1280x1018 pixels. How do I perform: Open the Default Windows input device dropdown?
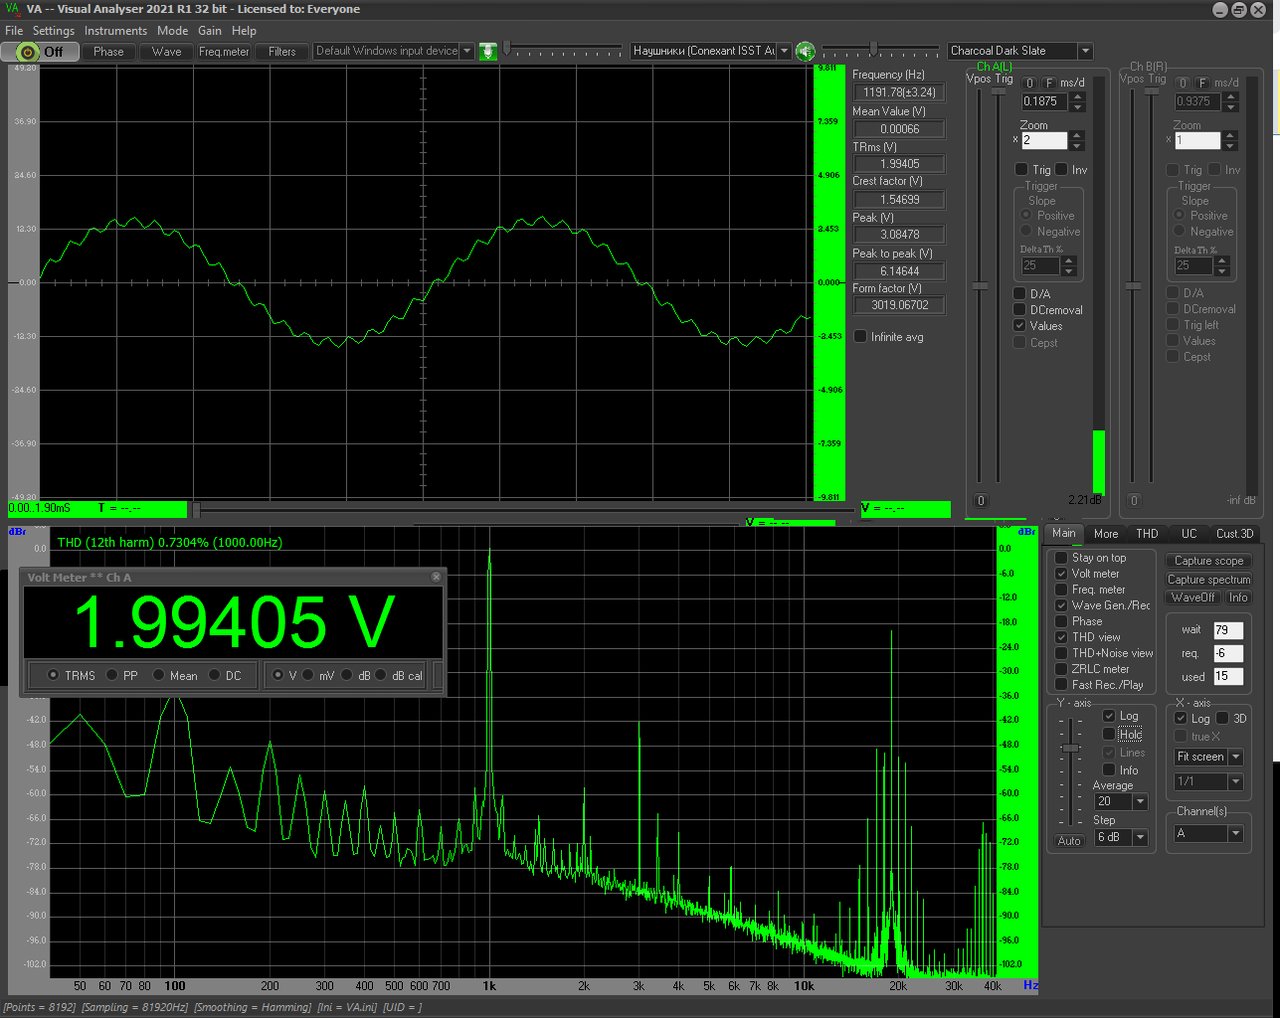pyautogui.click(x=467, y=51)
